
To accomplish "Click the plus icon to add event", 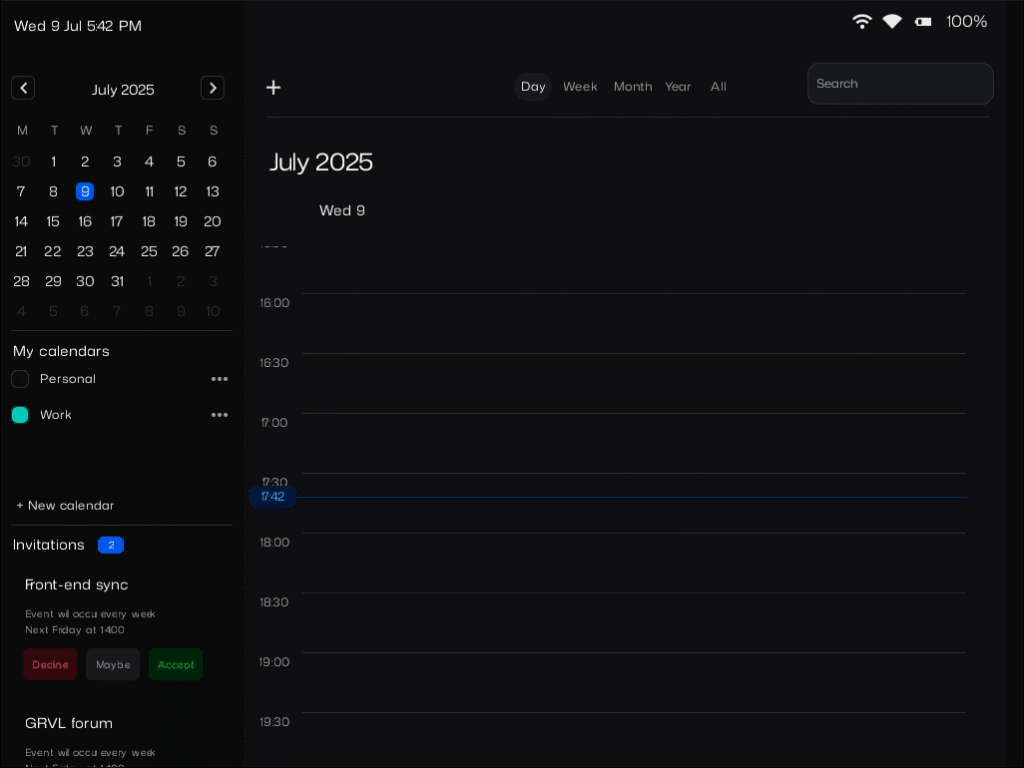I will click(273, 87).
